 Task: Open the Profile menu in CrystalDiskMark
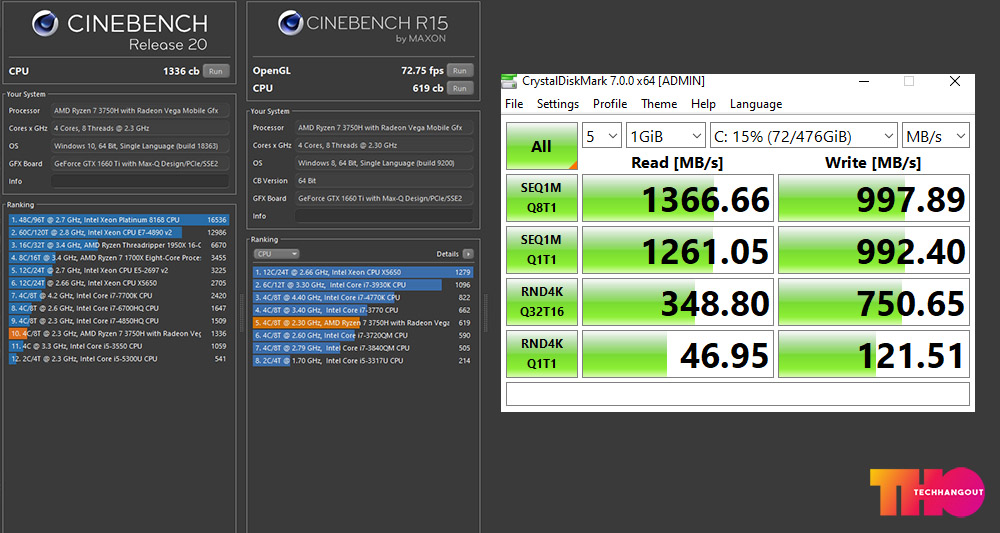[610, 104]
